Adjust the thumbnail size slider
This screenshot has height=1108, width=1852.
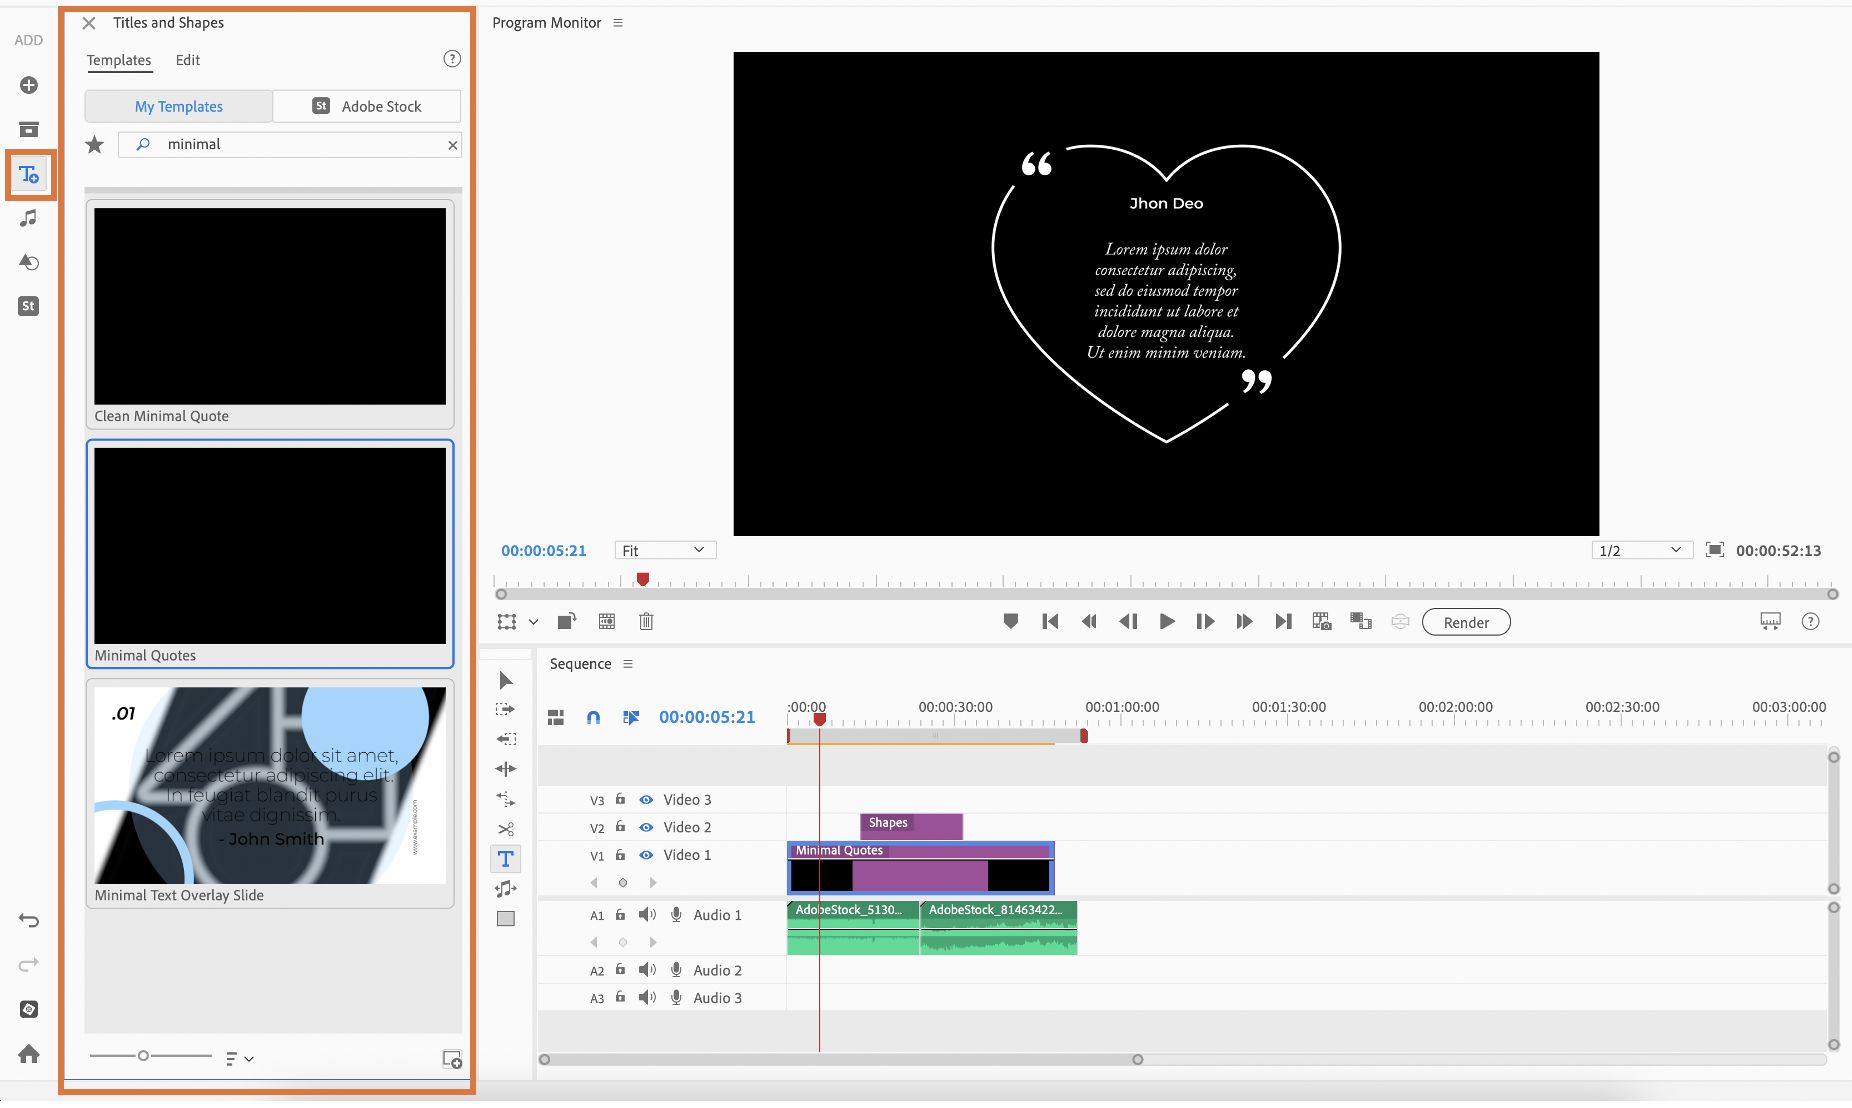(144, 1056)
